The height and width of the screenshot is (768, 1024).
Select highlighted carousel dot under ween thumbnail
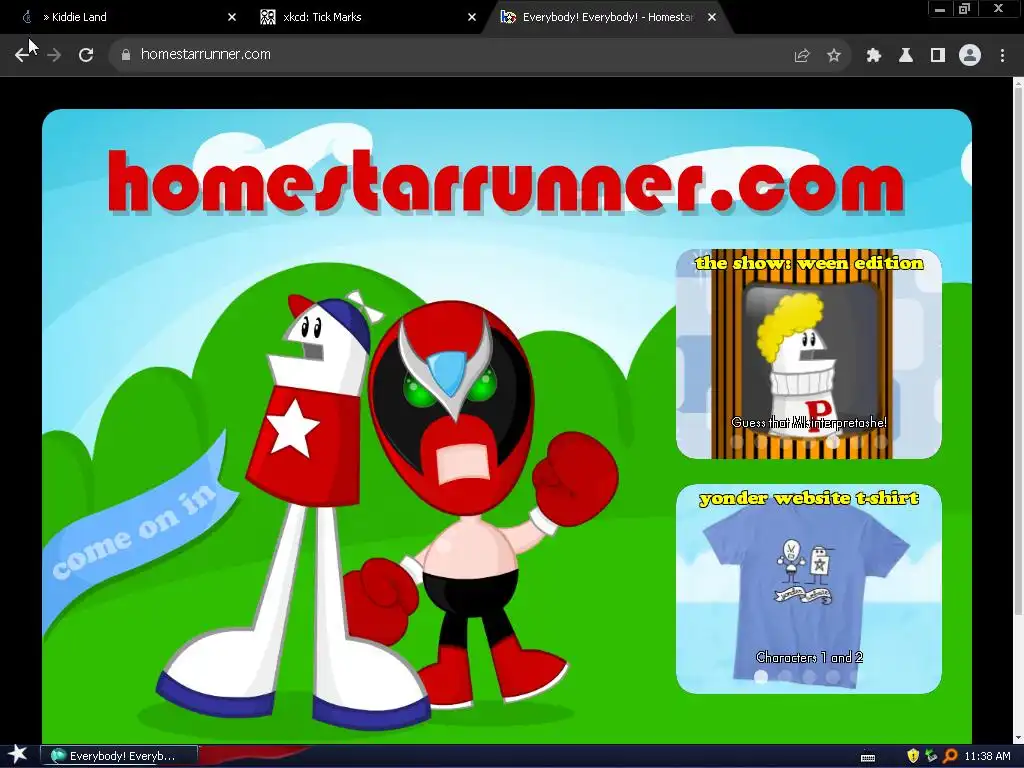pyautogui.click(x=833, y=441)
